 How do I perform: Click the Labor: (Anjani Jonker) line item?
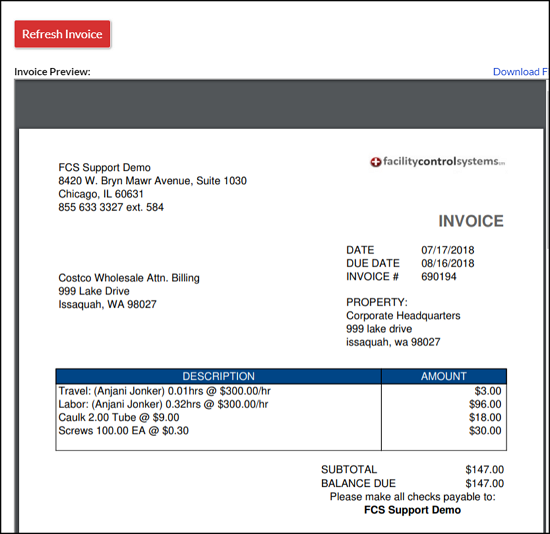click(x=163, y=404)
